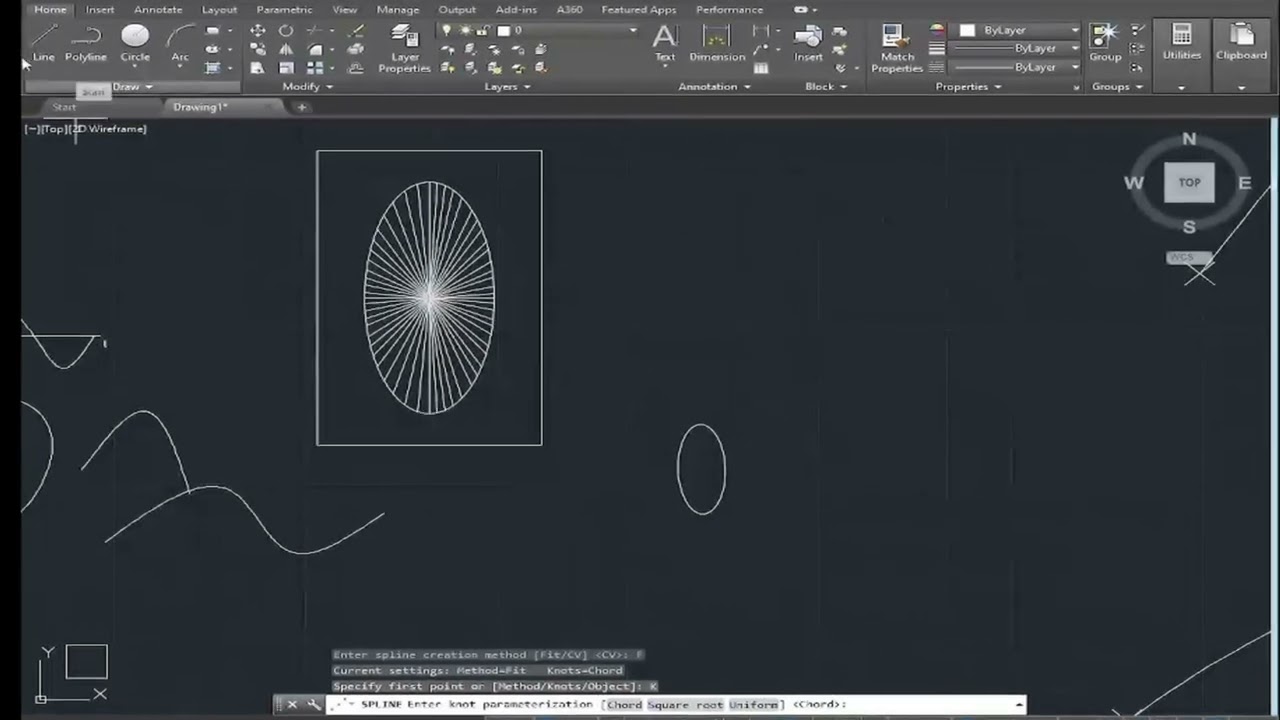The height and width of the screenshot is (720, 1280).
Task: Activate the Rotate tool in Modify
Action: coord(286,30)
